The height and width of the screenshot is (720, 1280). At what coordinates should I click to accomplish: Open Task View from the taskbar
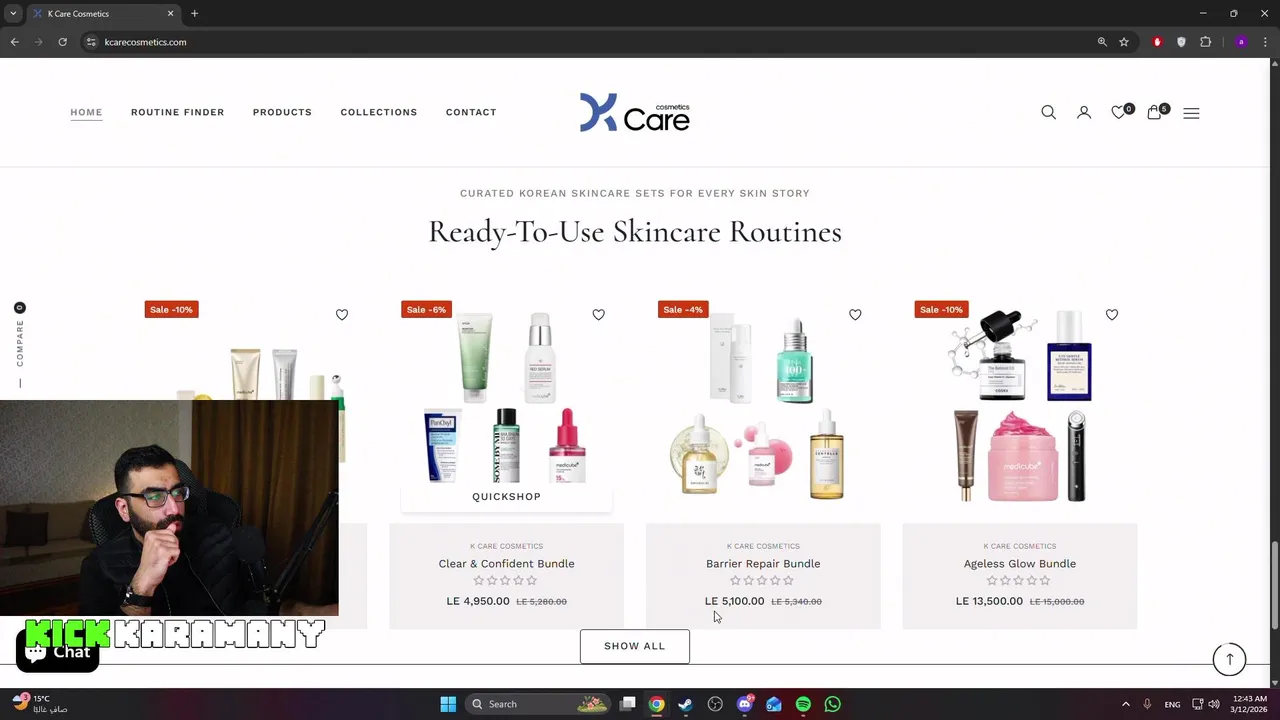(x=627, y=704)
